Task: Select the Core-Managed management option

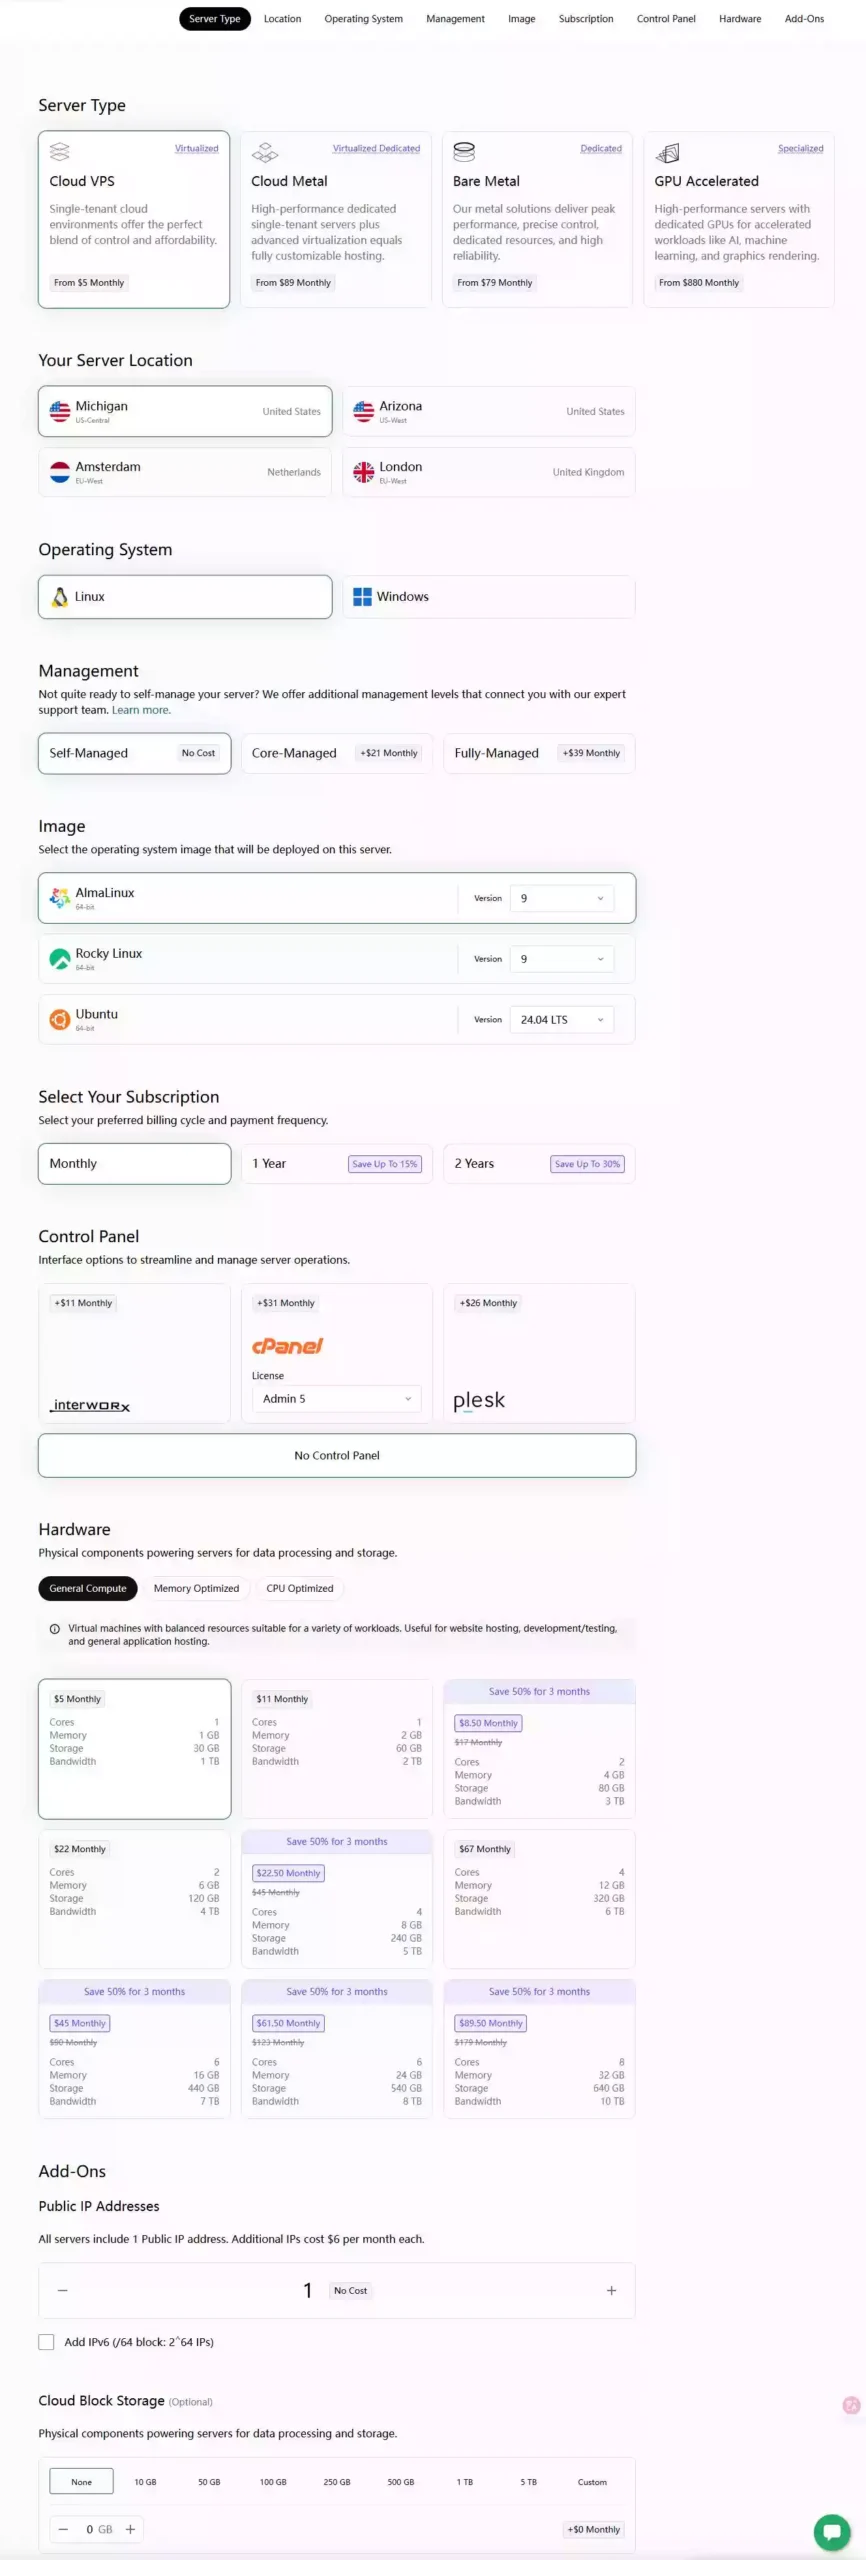Action: pos(336,753)
